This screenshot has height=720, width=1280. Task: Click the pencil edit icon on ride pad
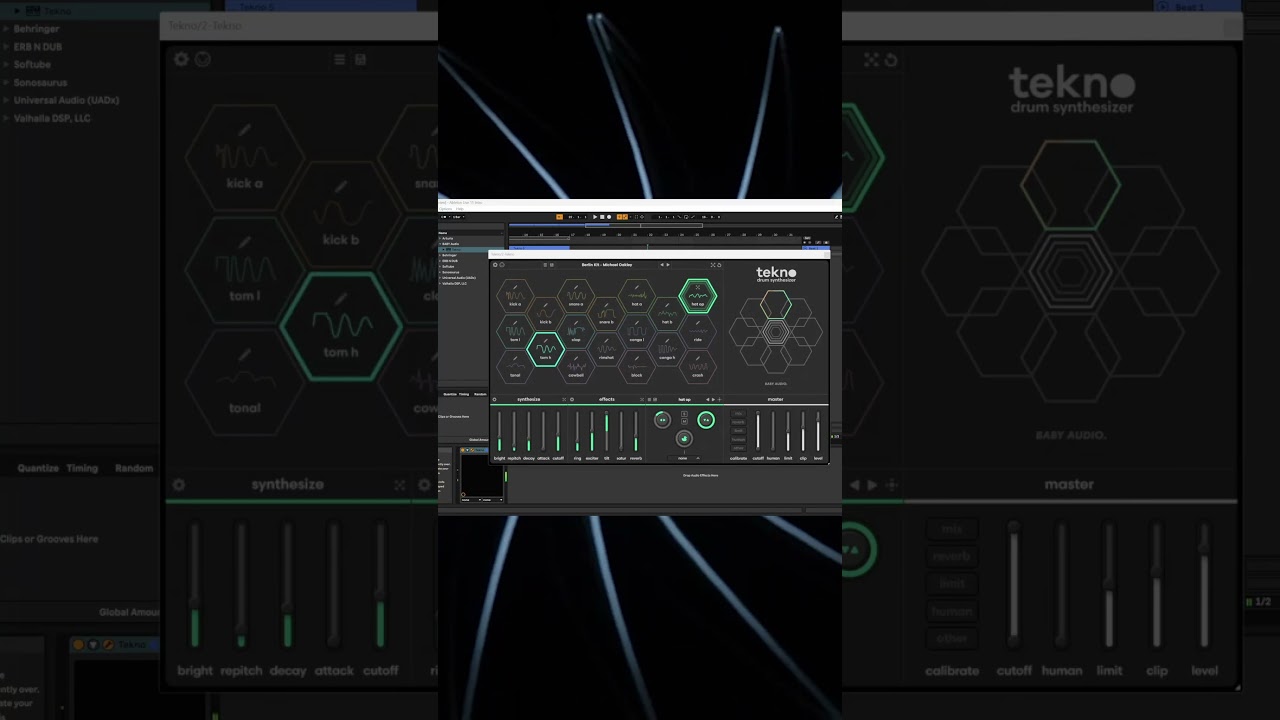point(698,321)
